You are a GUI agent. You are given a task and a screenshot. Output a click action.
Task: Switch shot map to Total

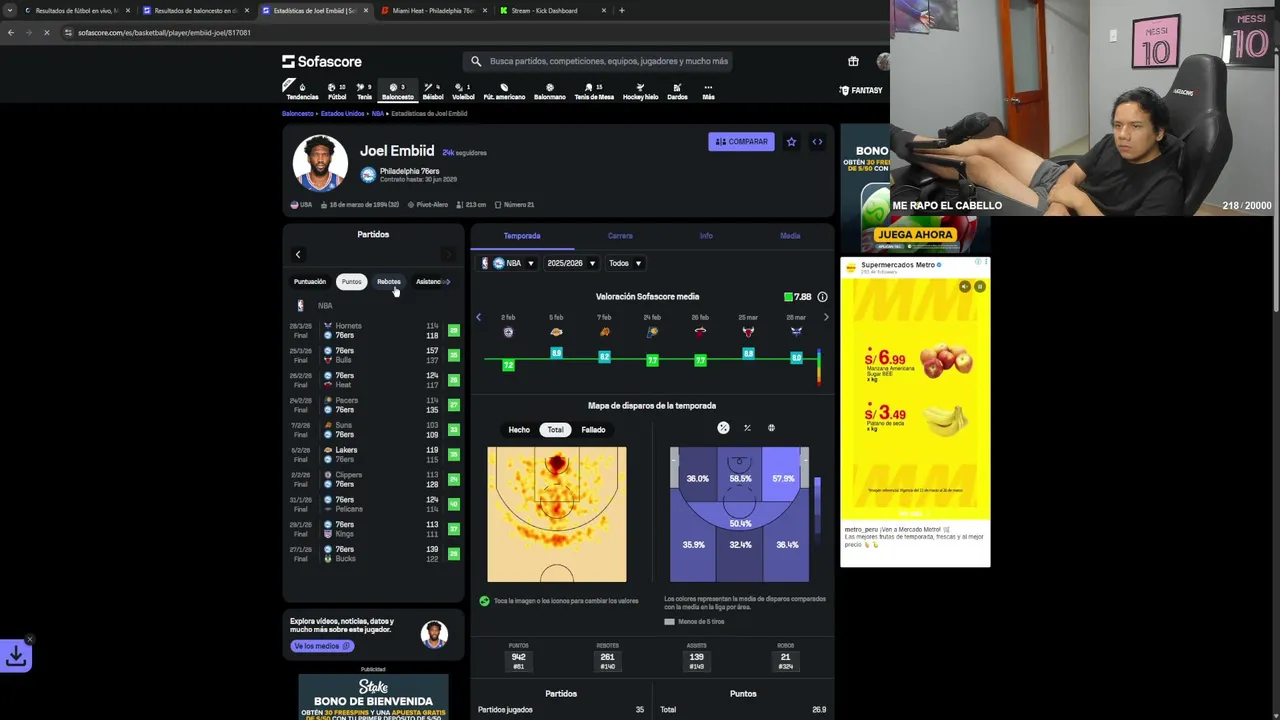click(555, 430)
